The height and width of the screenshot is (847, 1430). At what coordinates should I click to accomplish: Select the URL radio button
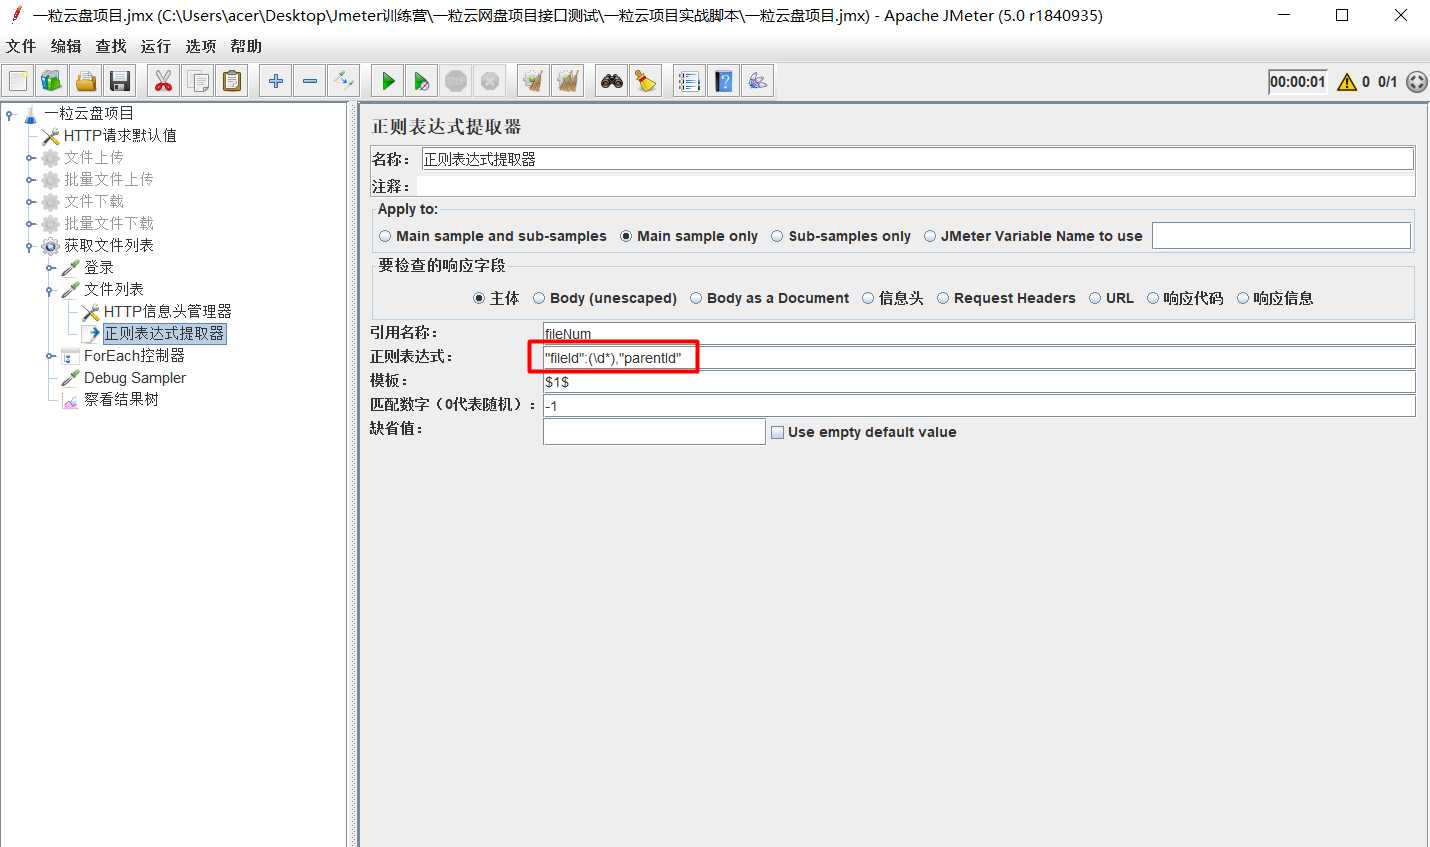click(1095, 298)
